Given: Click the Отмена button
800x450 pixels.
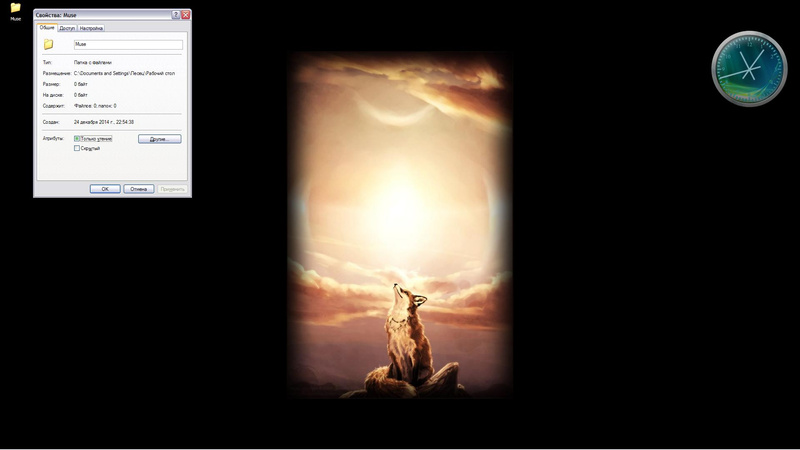Looking at the screenshot, I should tap(139, 189).
